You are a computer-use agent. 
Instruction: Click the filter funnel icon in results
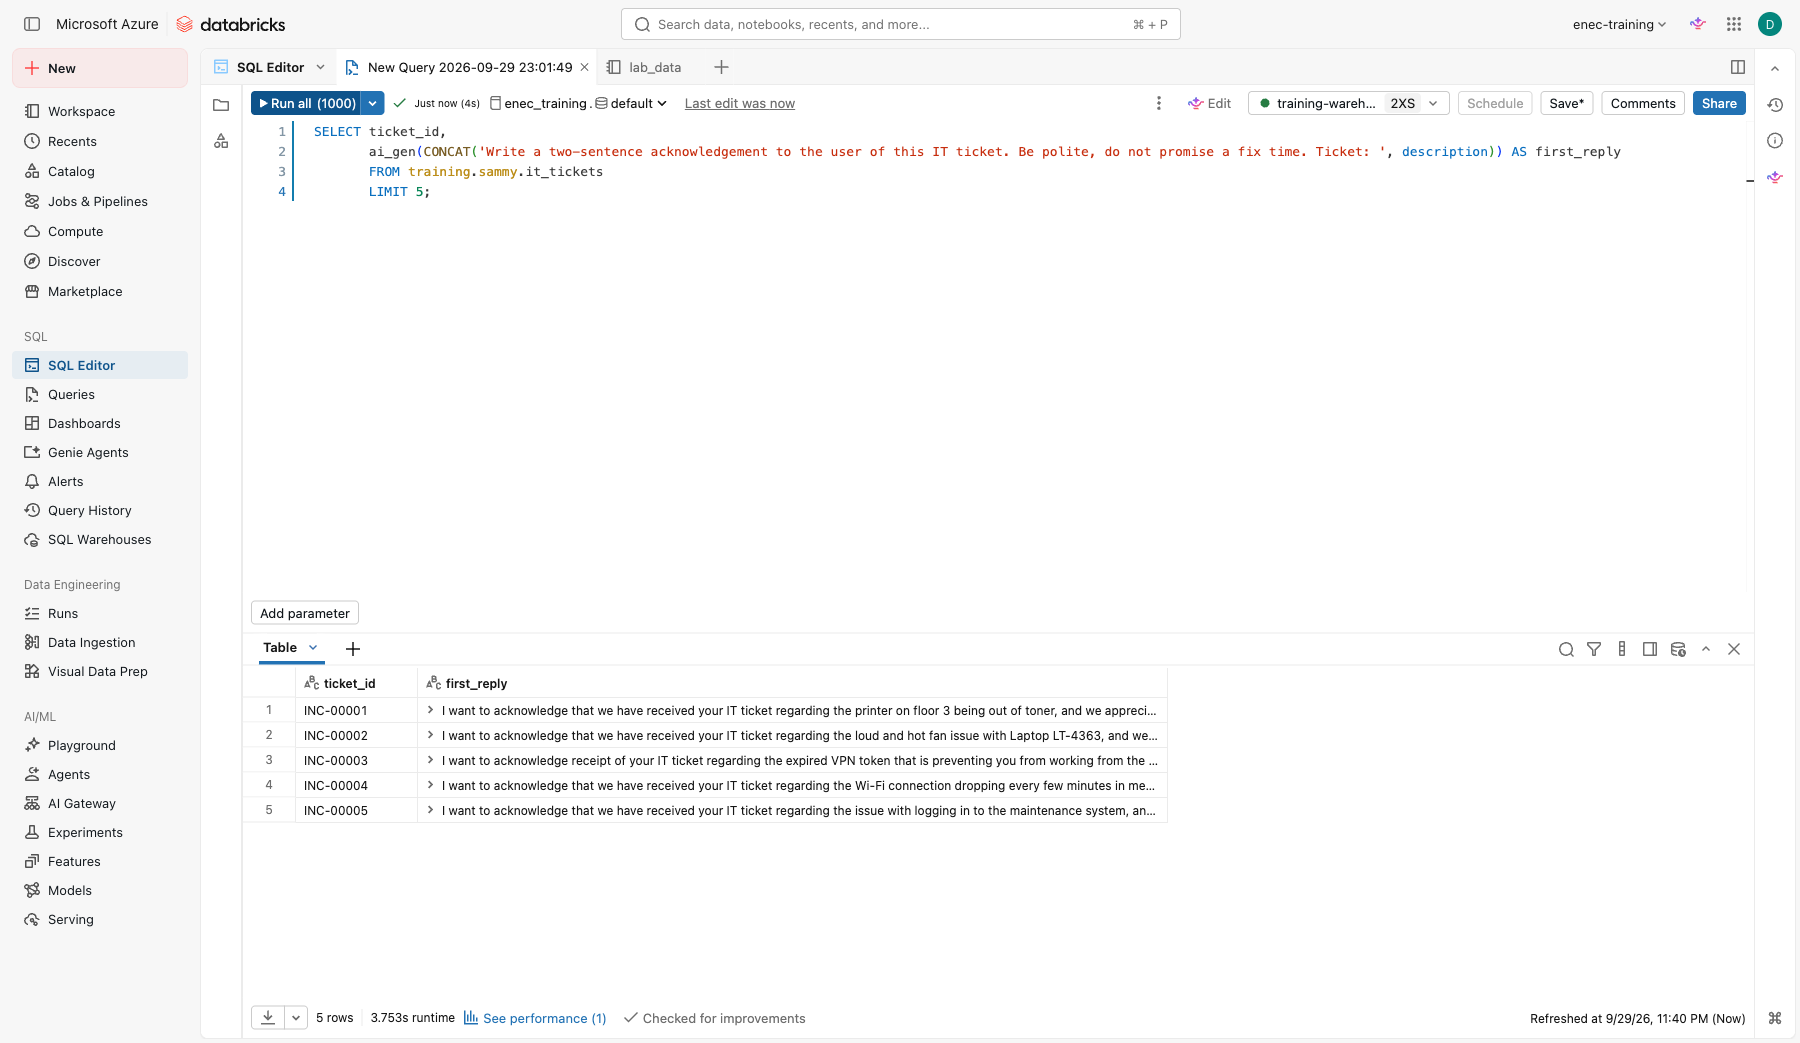(1594, 649)
